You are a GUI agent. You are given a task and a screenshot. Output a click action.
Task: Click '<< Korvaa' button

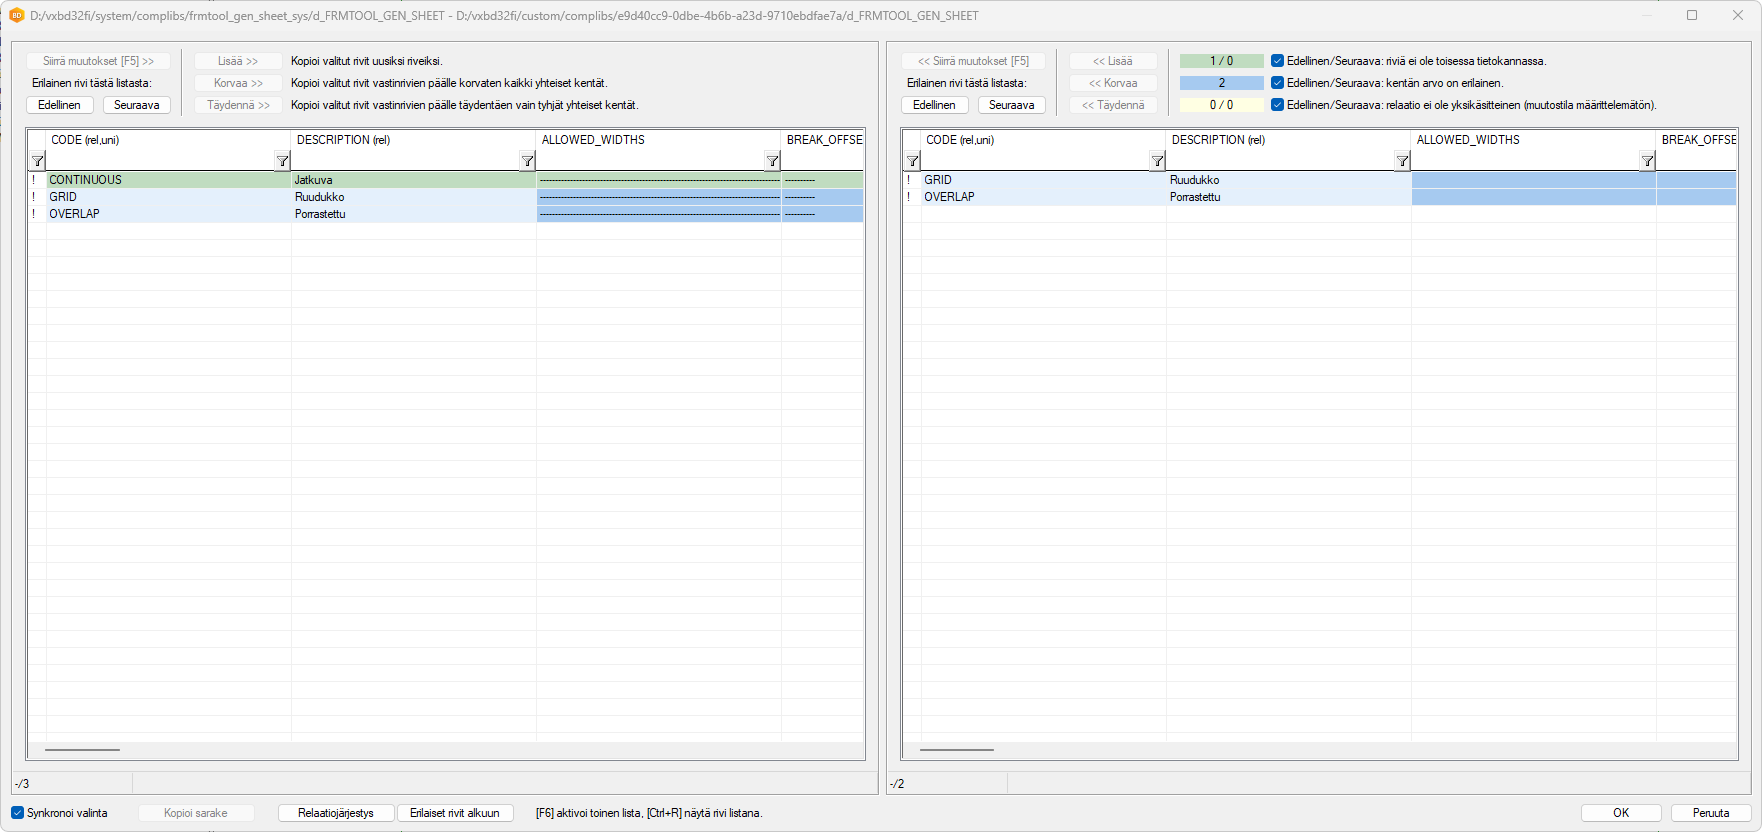[1113, 83]
